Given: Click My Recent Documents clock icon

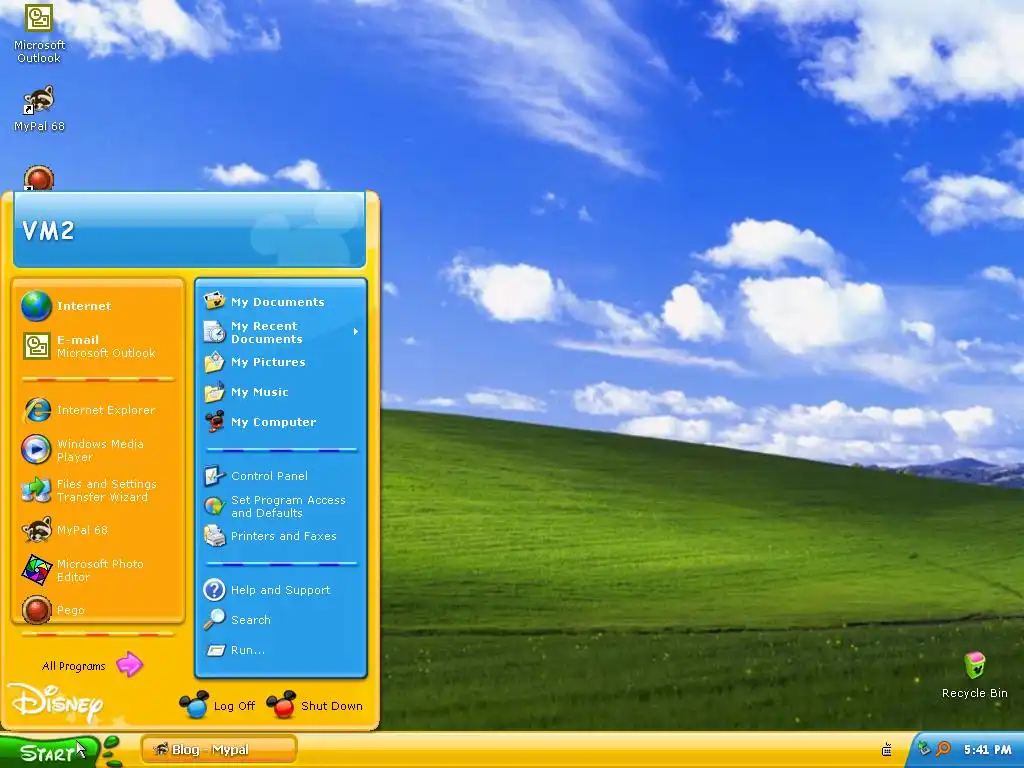Looking at the screenshot, I should pos(214,332).
